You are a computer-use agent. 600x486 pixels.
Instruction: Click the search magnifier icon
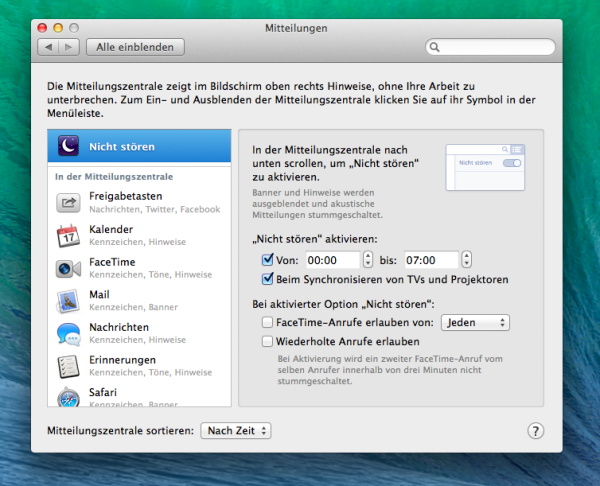pyautogui.click(x=434, y=47)
